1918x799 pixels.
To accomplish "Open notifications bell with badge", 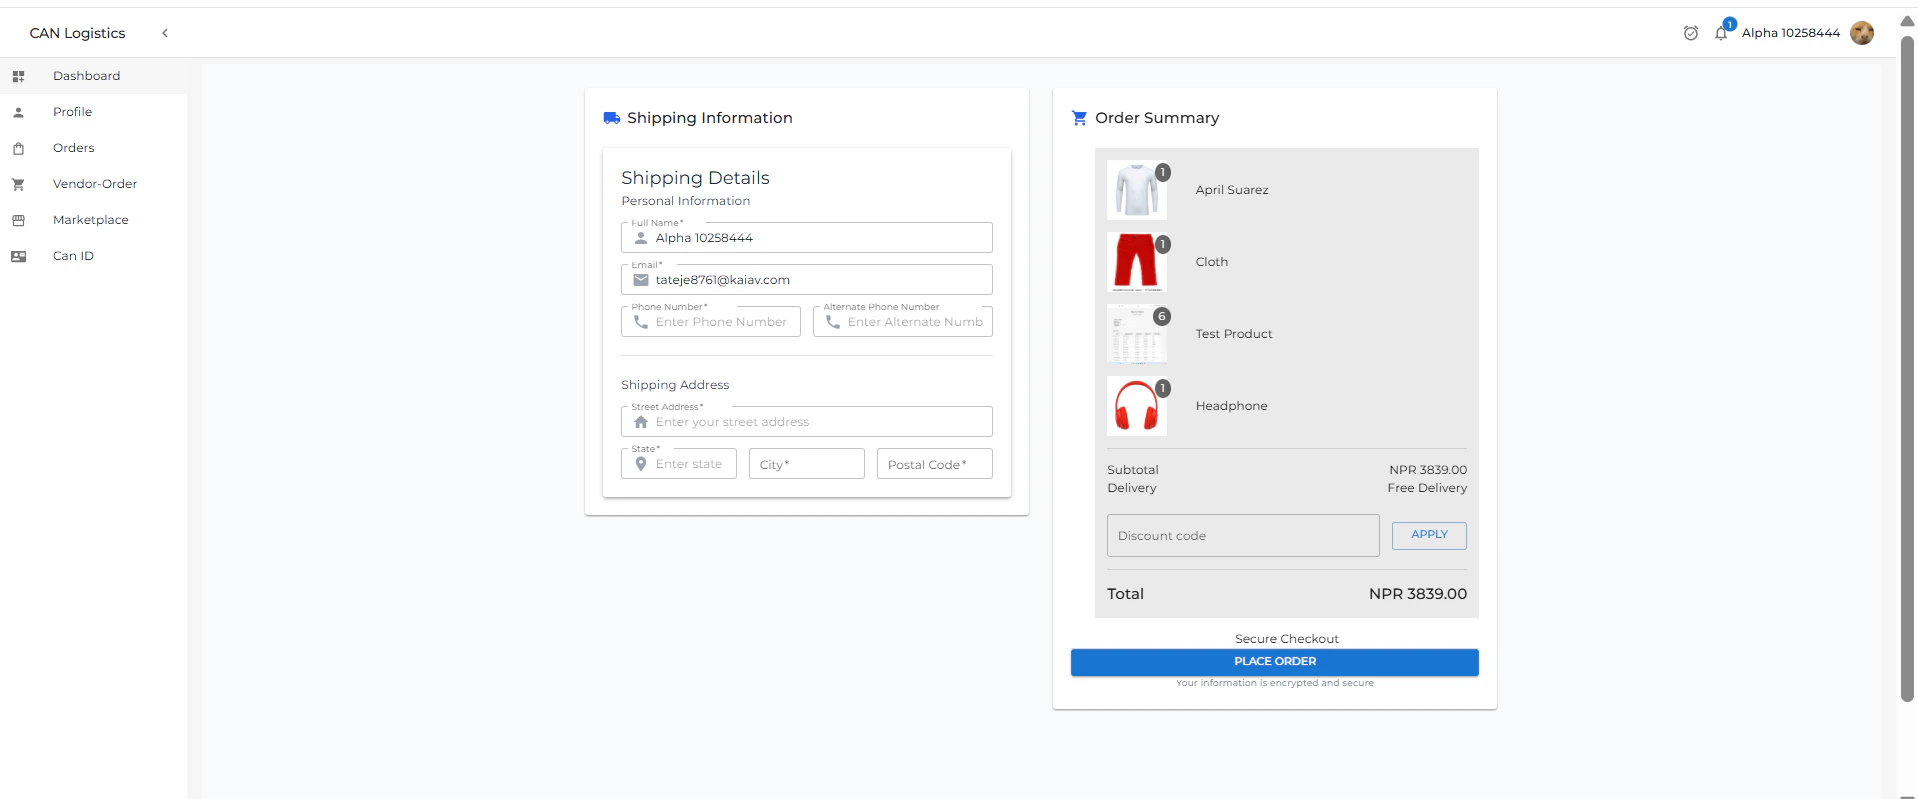I will coord(1722,31).
